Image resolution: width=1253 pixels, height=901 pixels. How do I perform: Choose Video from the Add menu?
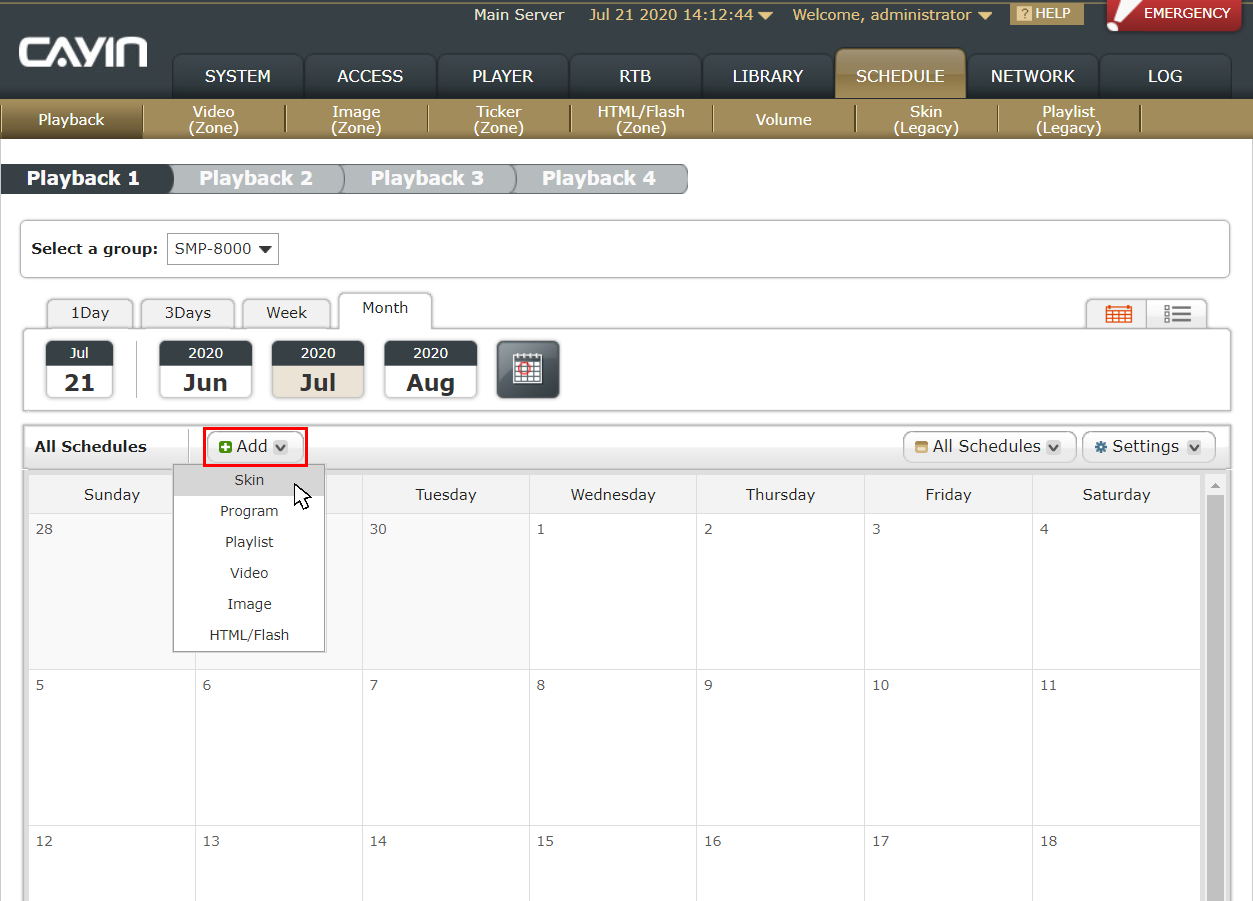pos(249,573)
